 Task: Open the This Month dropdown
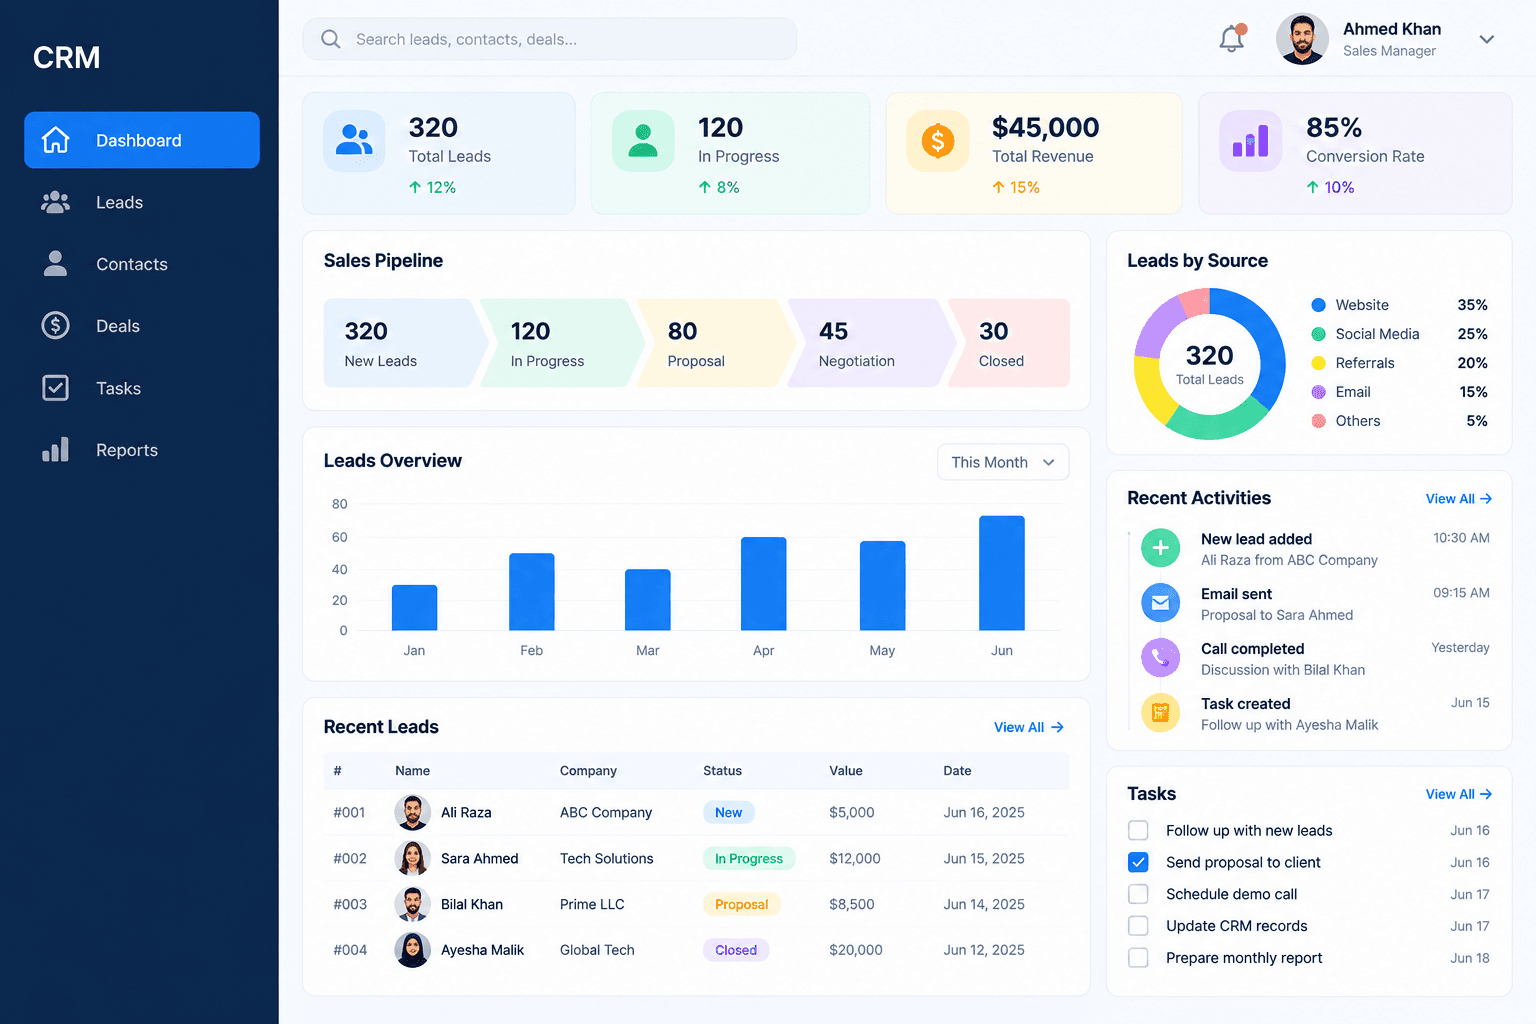pos(1003,462)
